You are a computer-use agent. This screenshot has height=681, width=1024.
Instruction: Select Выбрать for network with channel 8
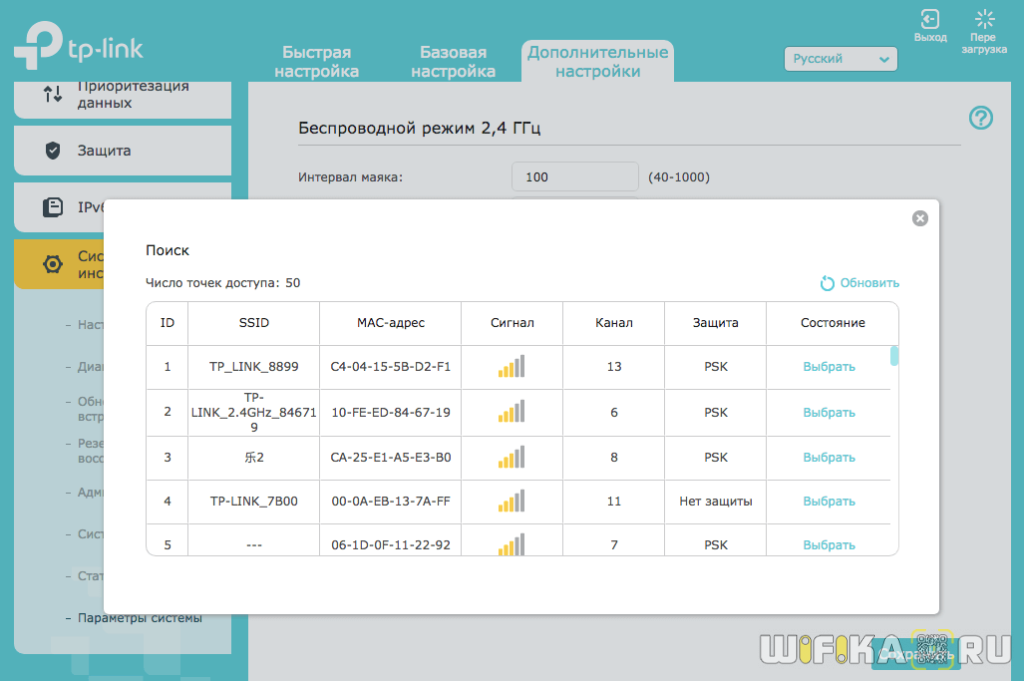pos(829,457)
